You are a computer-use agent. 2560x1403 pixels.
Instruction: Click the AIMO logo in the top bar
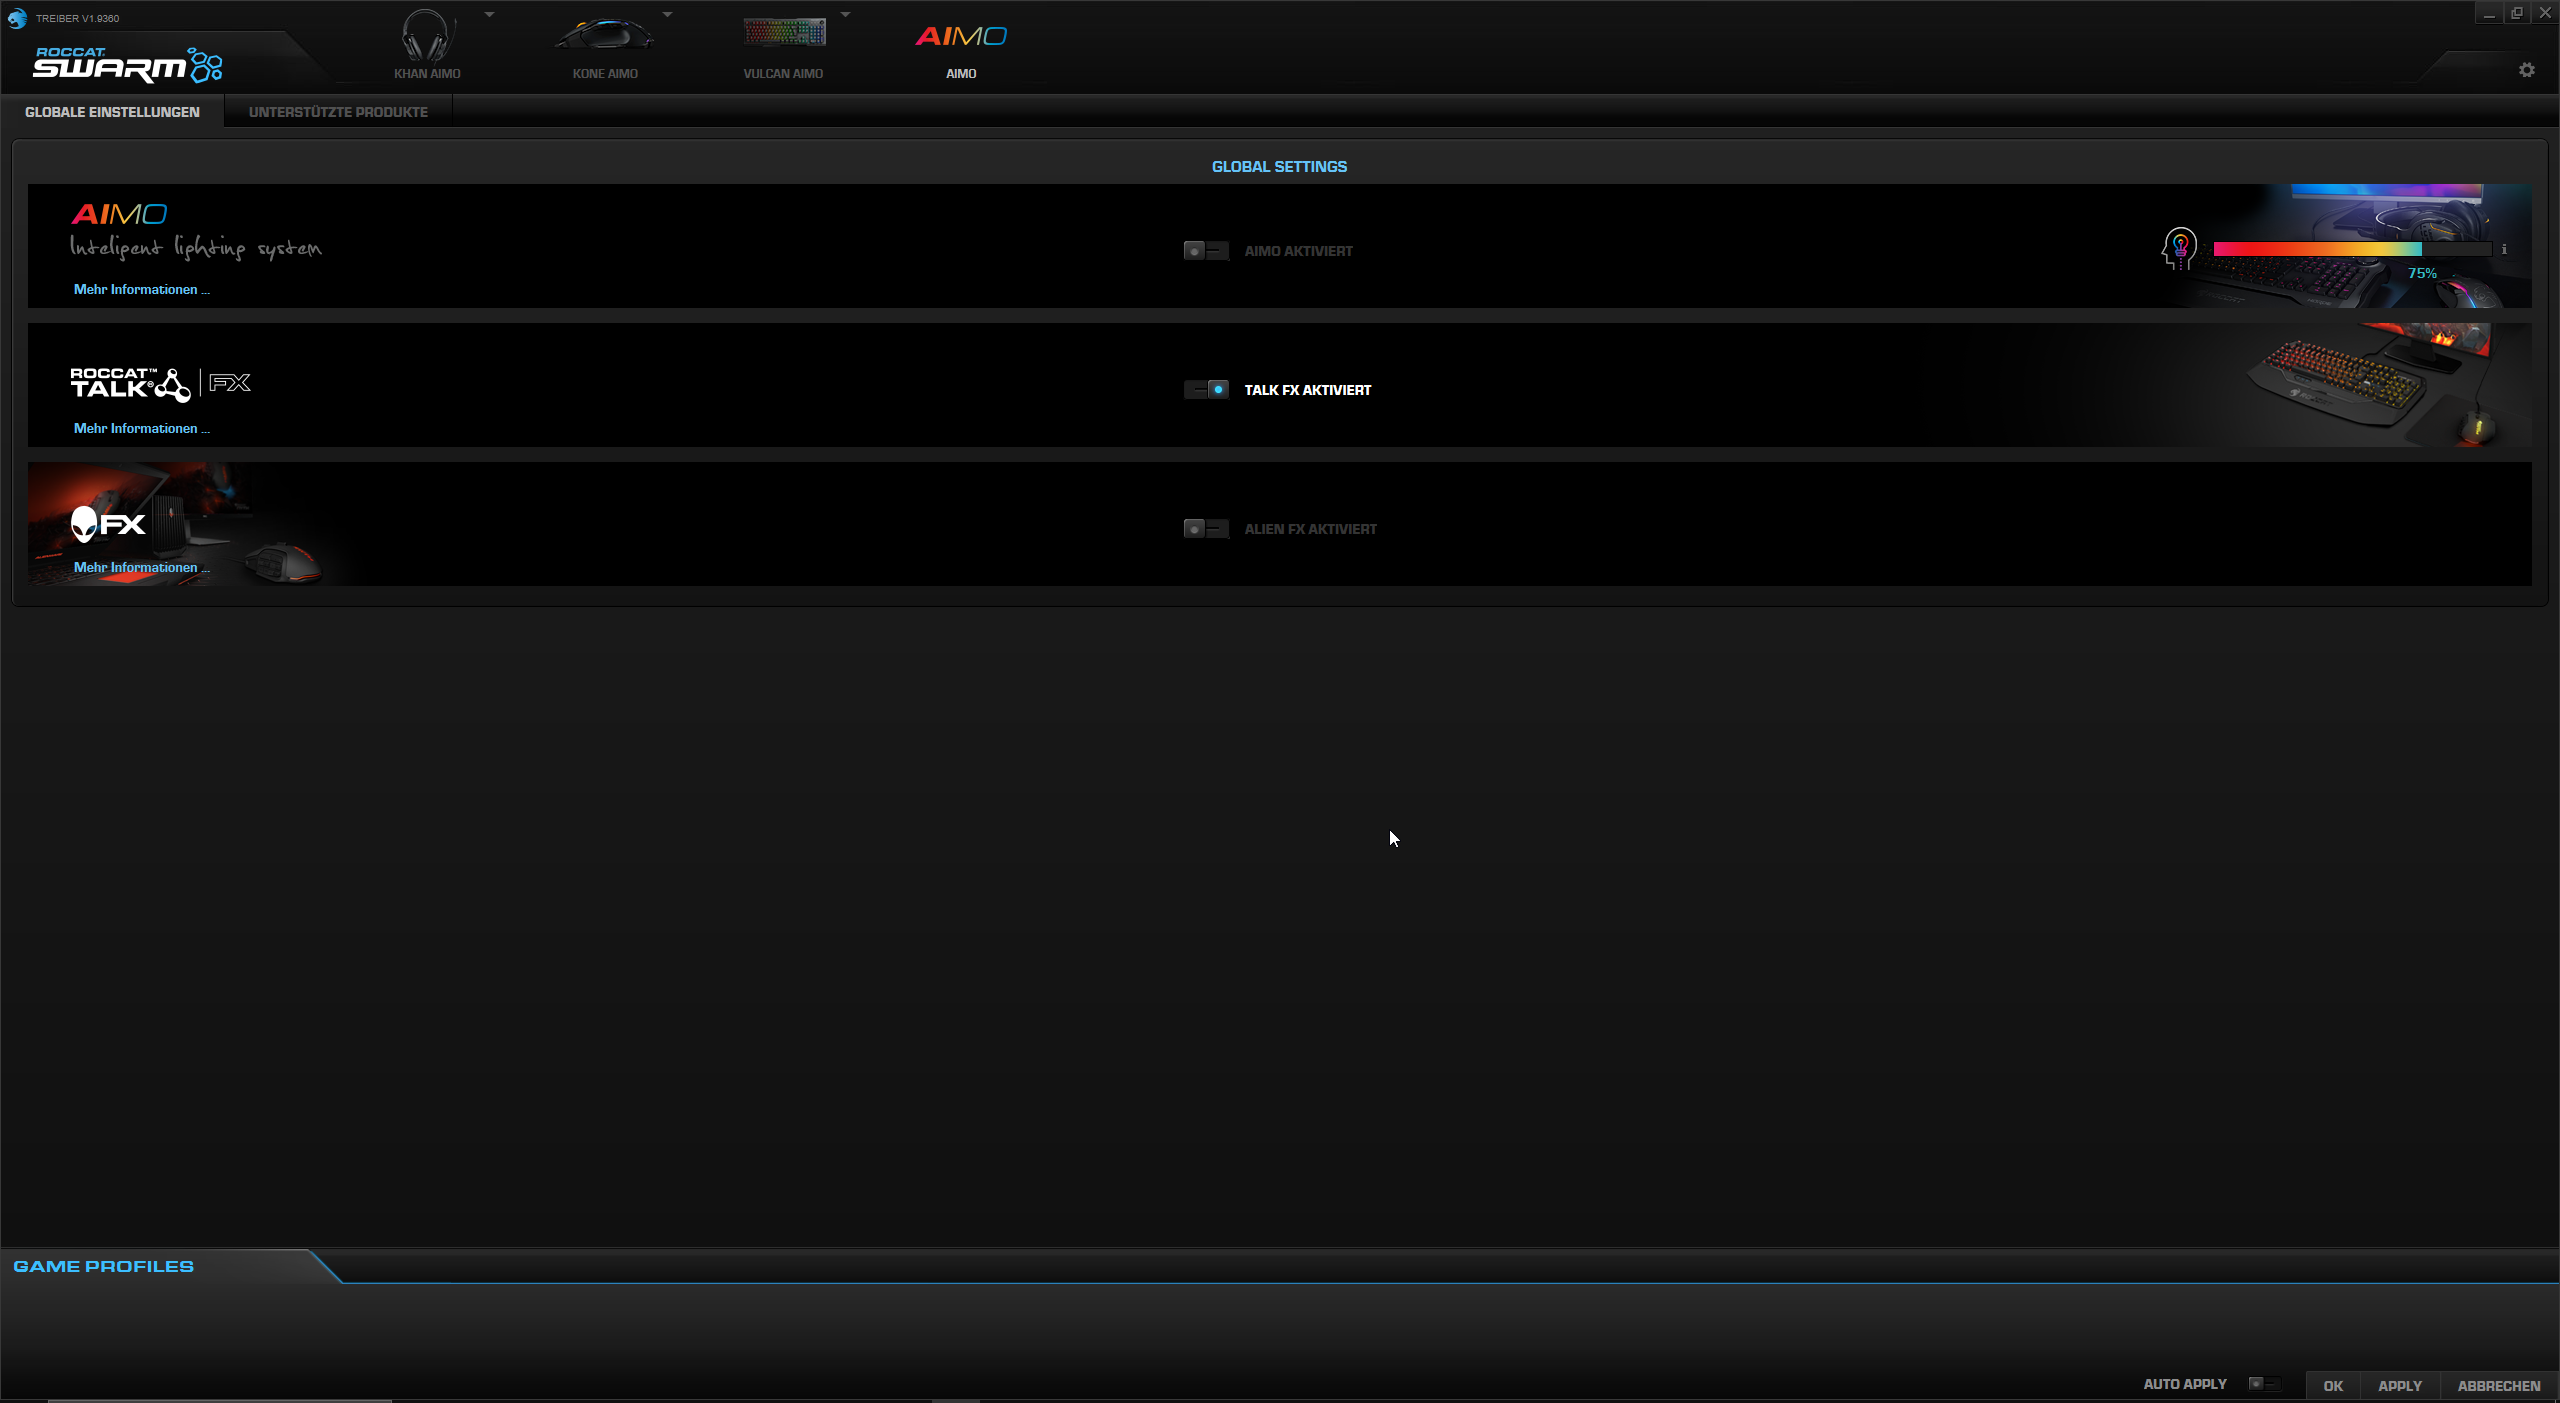(x=961, y=37)
